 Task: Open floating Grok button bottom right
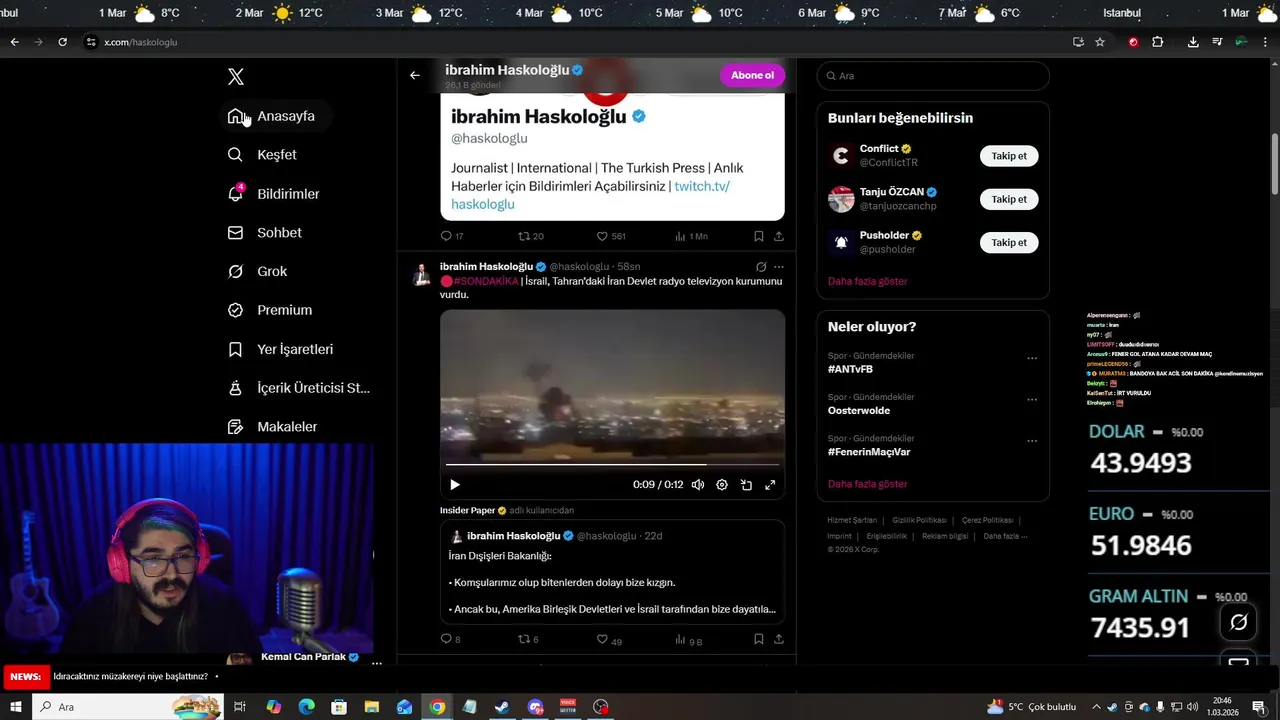(x=1238, y=622)
